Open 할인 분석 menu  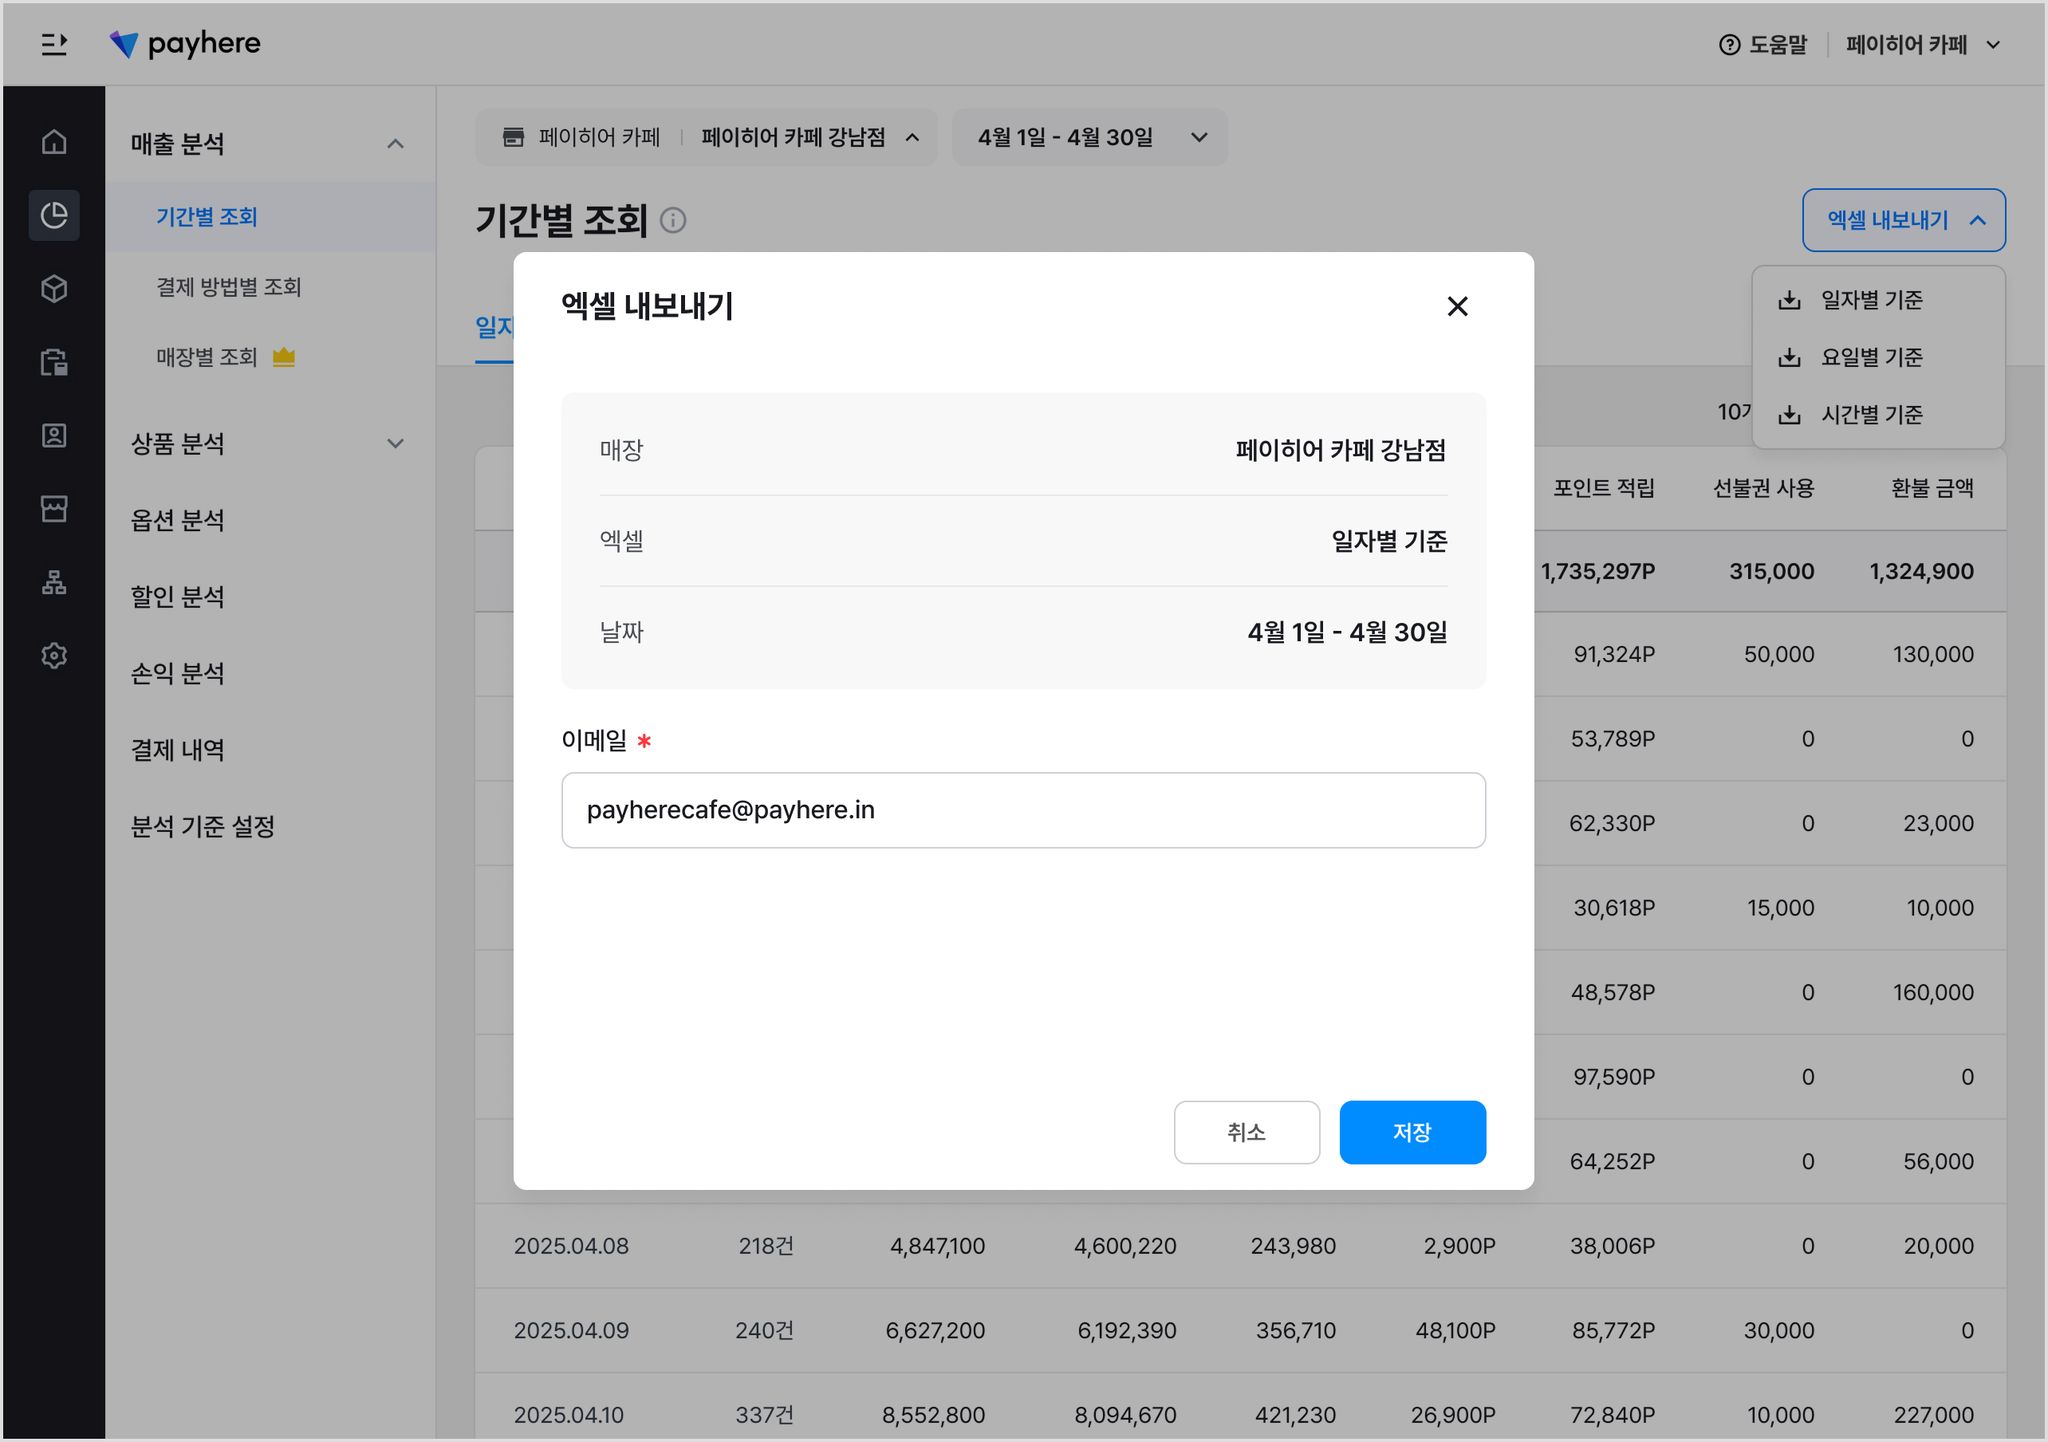(x=178, y=597)
